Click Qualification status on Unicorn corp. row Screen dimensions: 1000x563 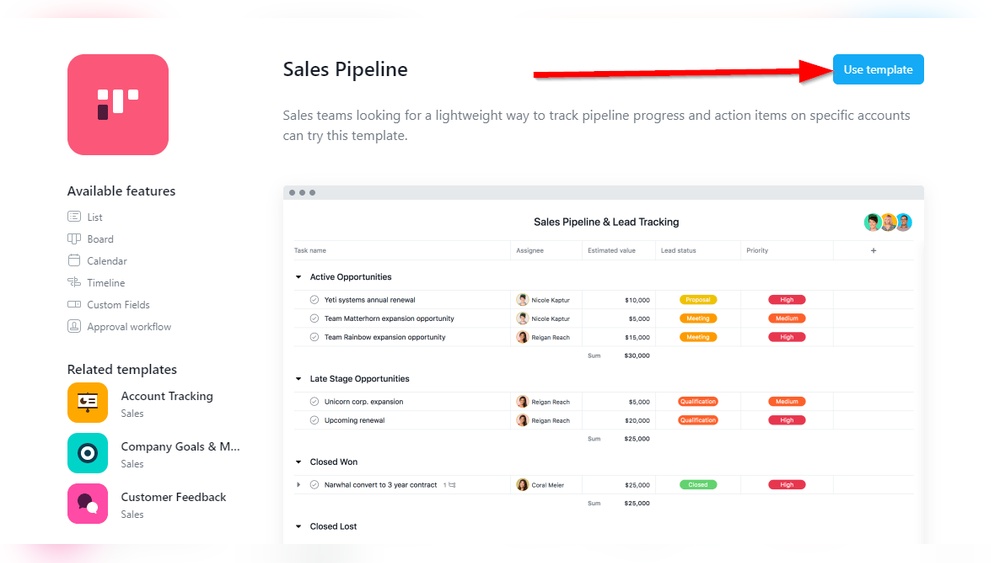[x=698, y=402]
